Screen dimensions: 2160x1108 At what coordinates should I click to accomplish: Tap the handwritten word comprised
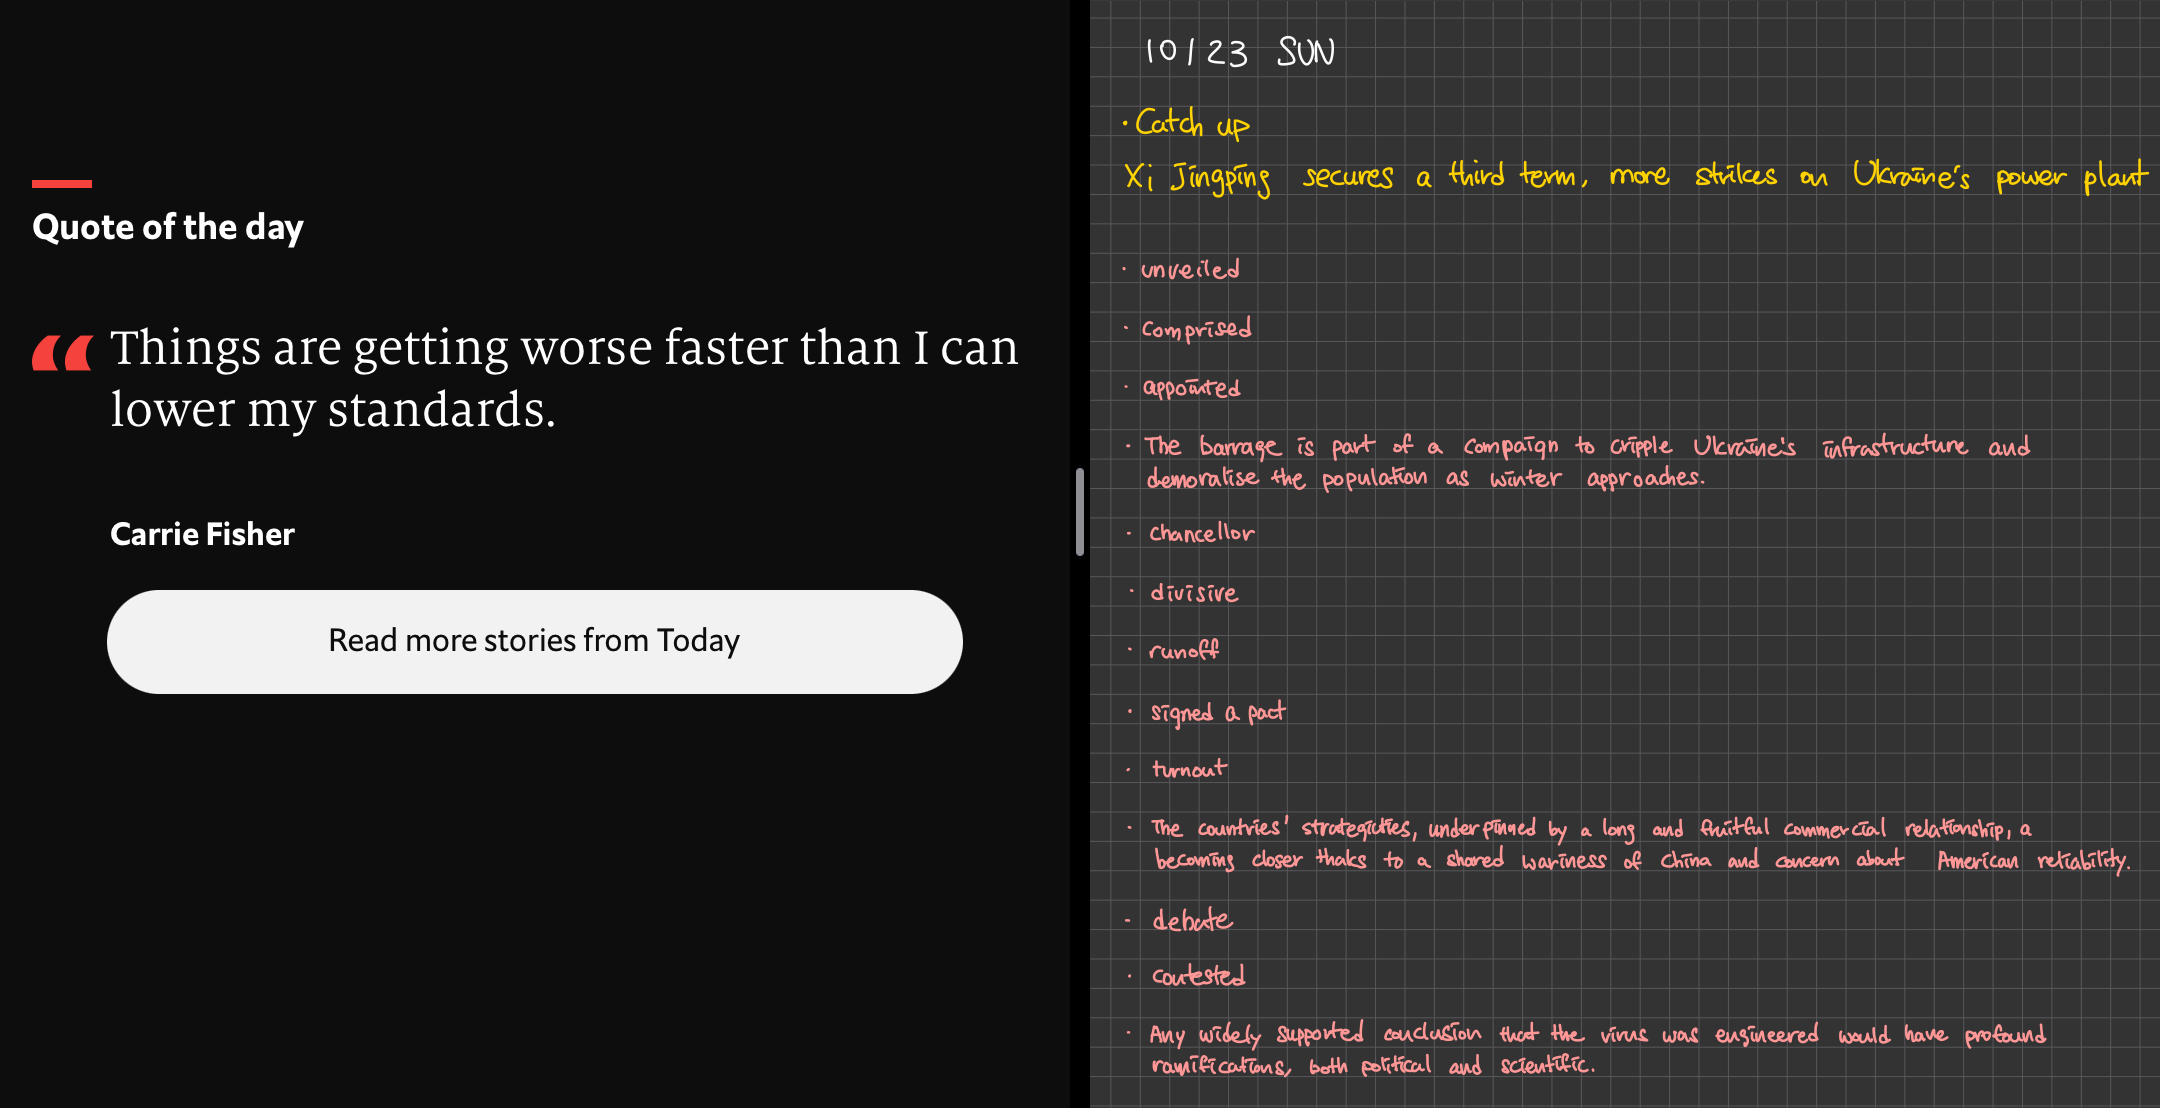tap(1196, 329)
